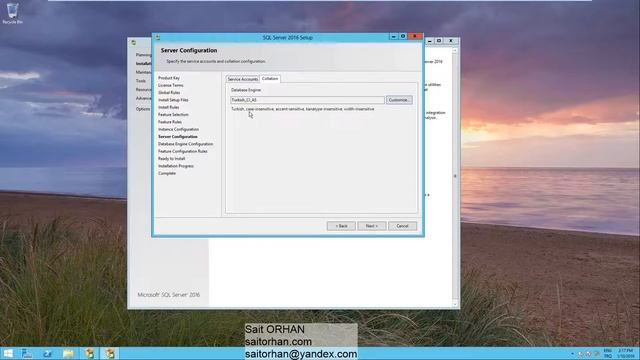Image resolution: width=640 pixels, height=360 pixels.
Task: Close the SQL Server 2016 Setup dialog
Action: 415,37
